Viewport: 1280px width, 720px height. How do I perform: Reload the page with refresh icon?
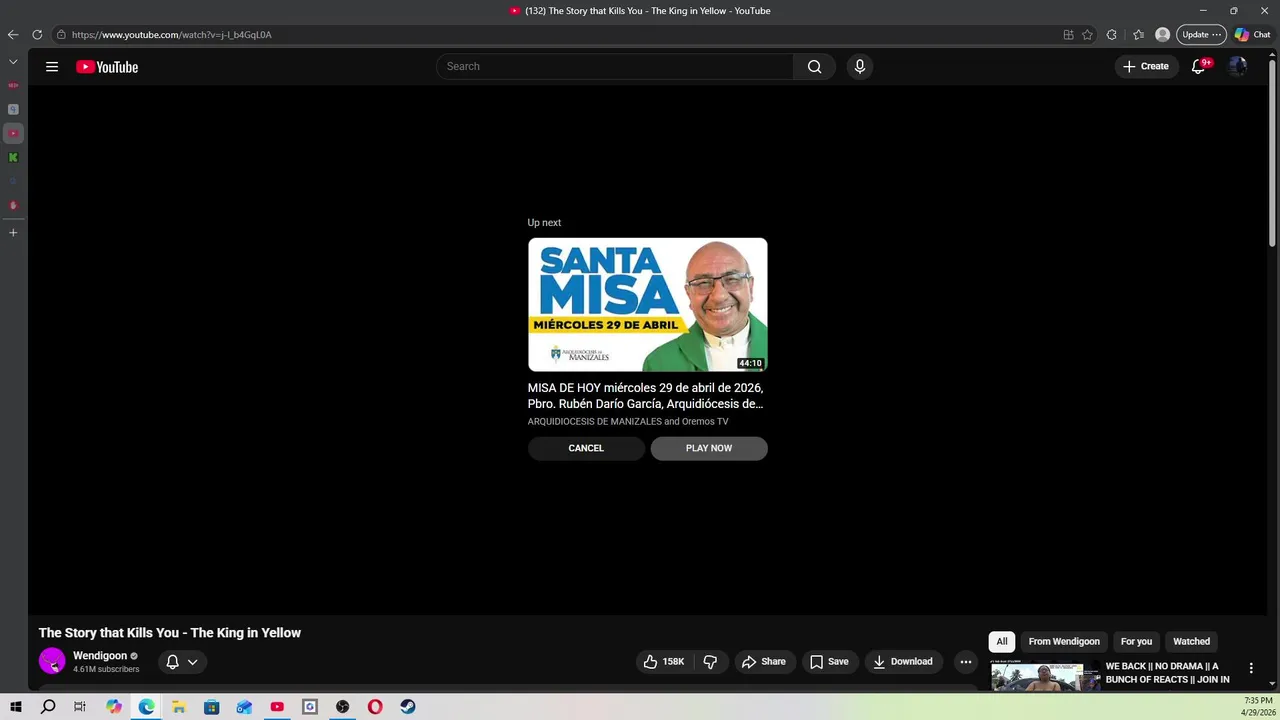pyautogui.click(x=37, y=35)
